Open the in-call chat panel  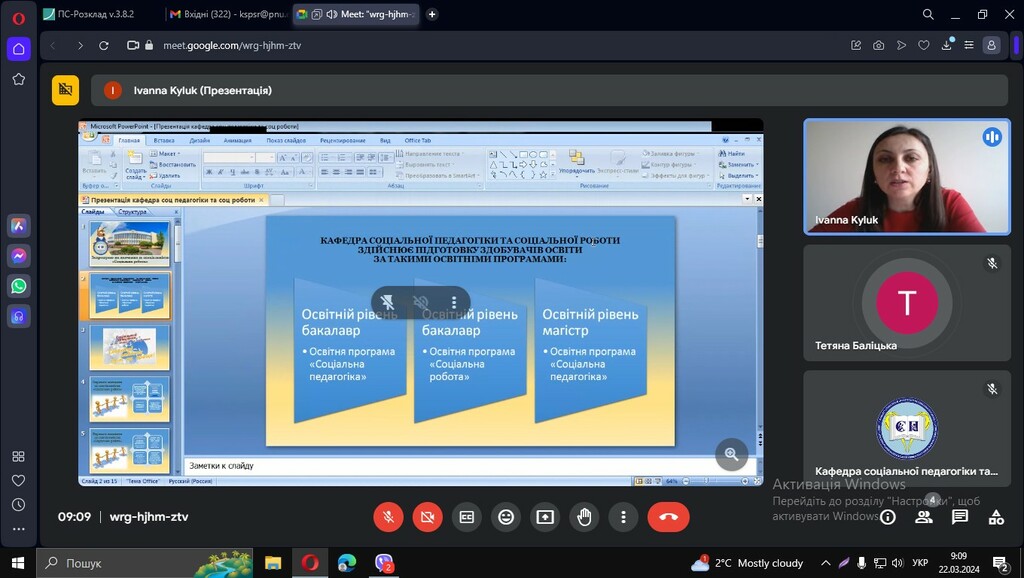(x=960, y=517)
